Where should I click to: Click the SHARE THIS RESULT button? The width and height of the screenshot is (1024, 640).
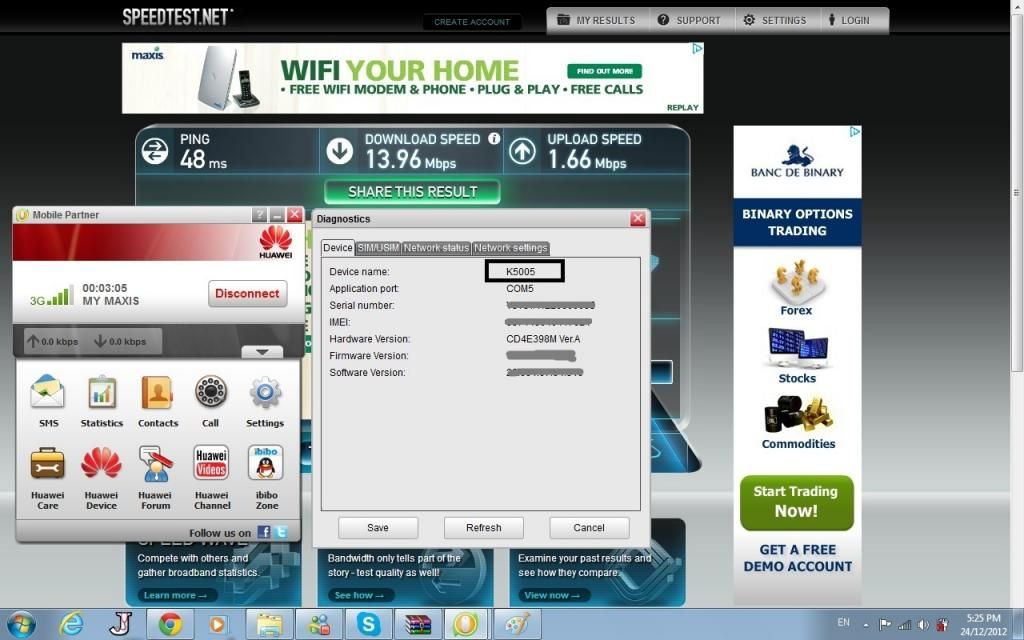(x=412, y=192)
